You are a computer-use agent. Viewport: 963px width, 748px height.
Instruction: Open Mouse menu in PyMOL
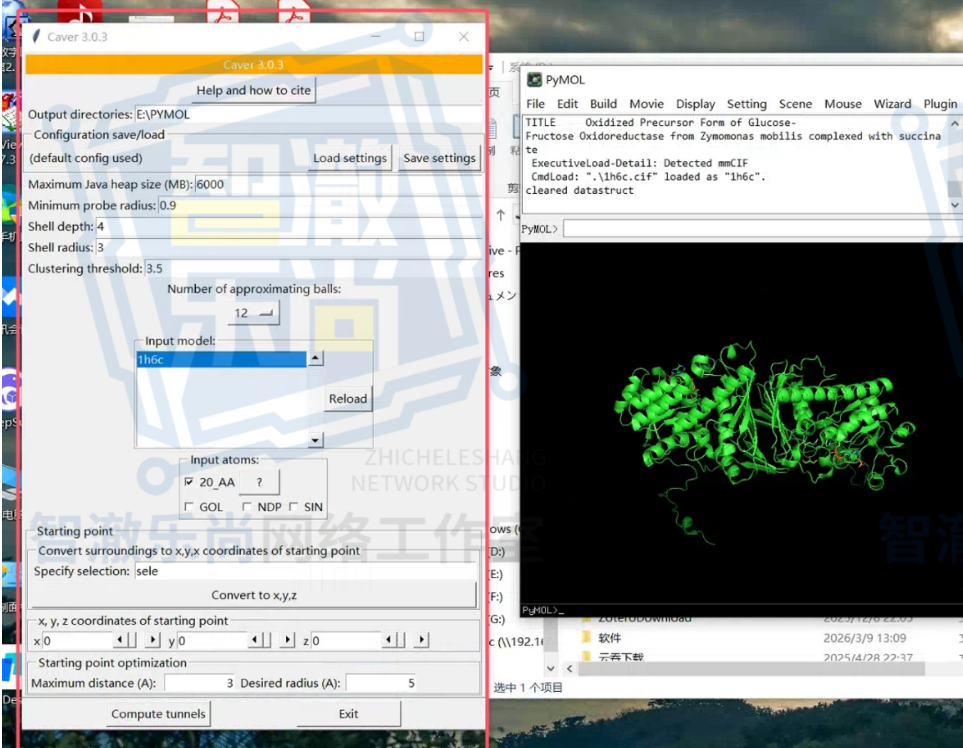843,104
